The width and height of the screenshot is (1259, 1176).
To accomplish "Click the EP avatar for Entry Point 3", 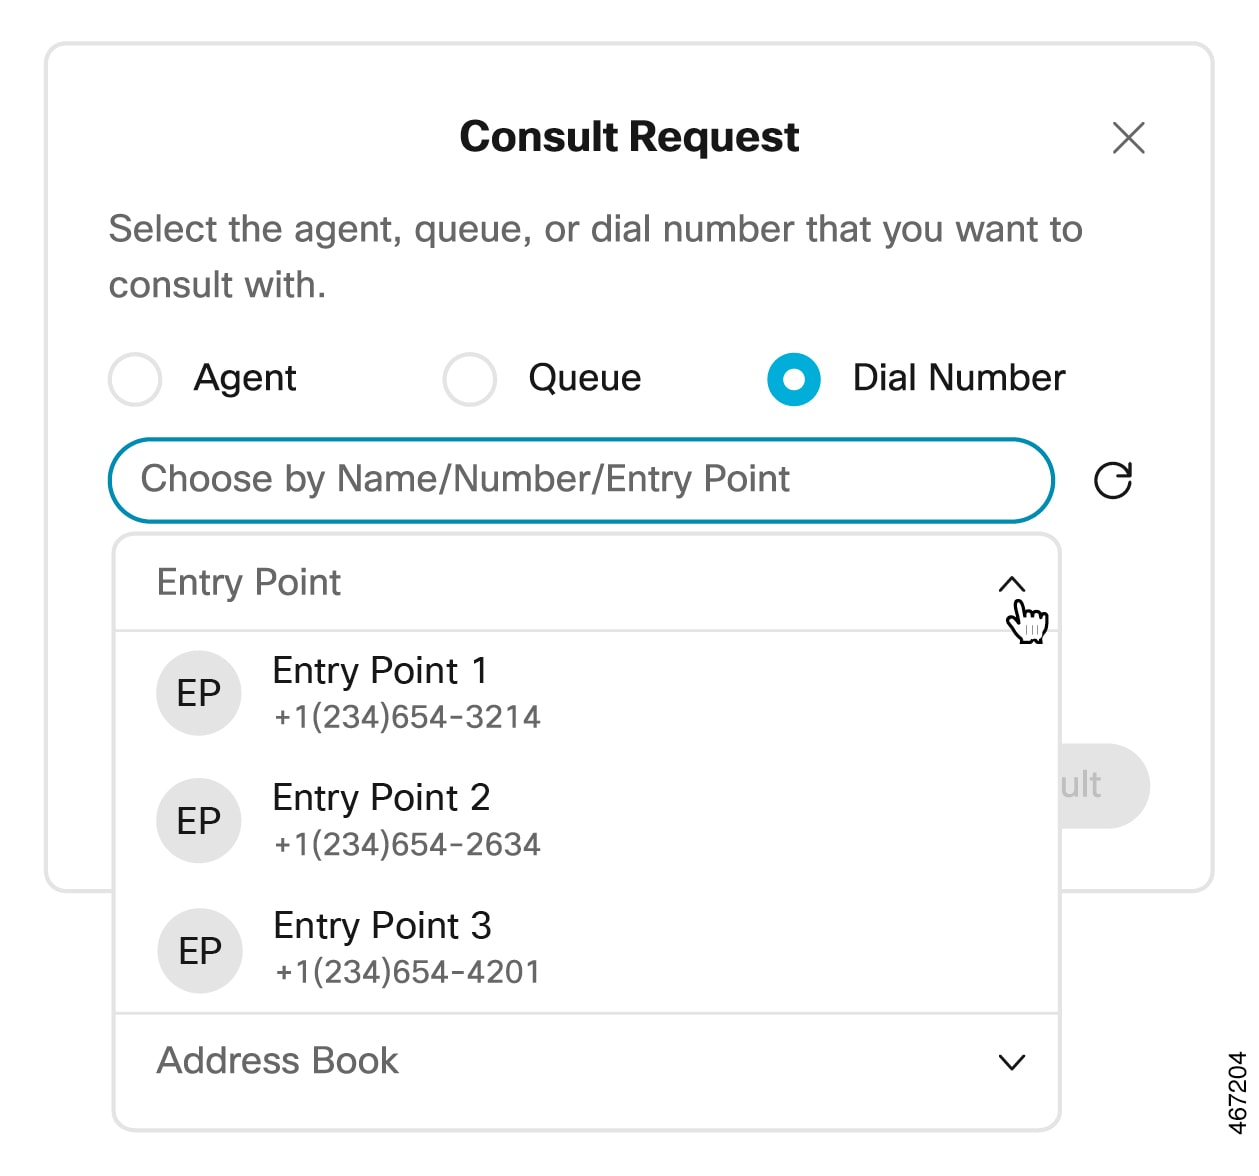I will (200, 950).
